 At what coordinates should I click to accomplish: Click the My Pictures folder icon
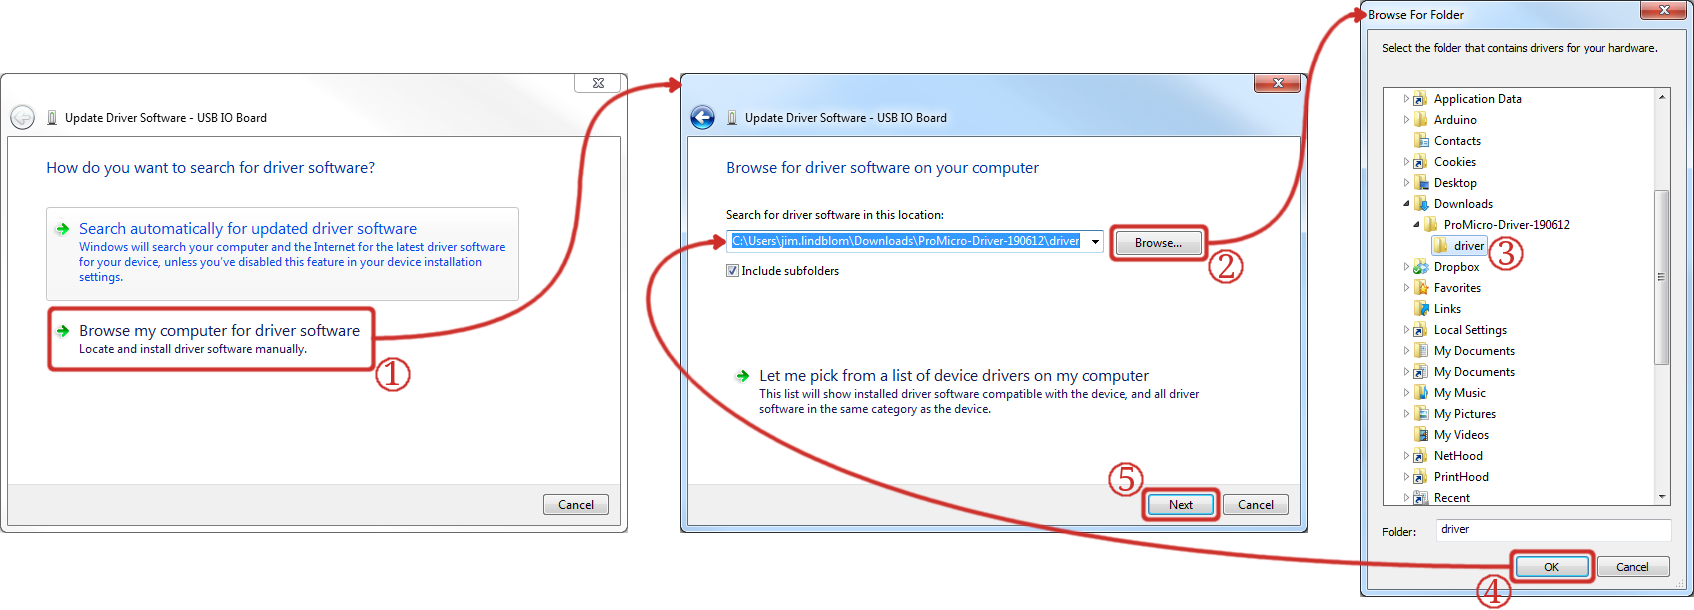coord(1420,414)
